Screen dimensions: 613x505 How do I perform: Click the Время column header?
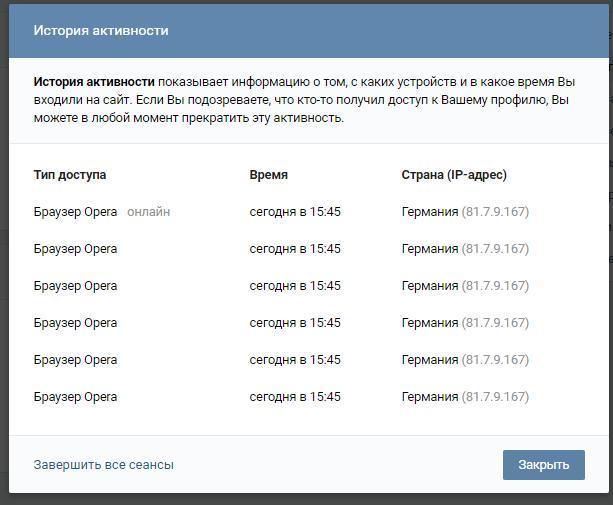[x=268, y=175]
